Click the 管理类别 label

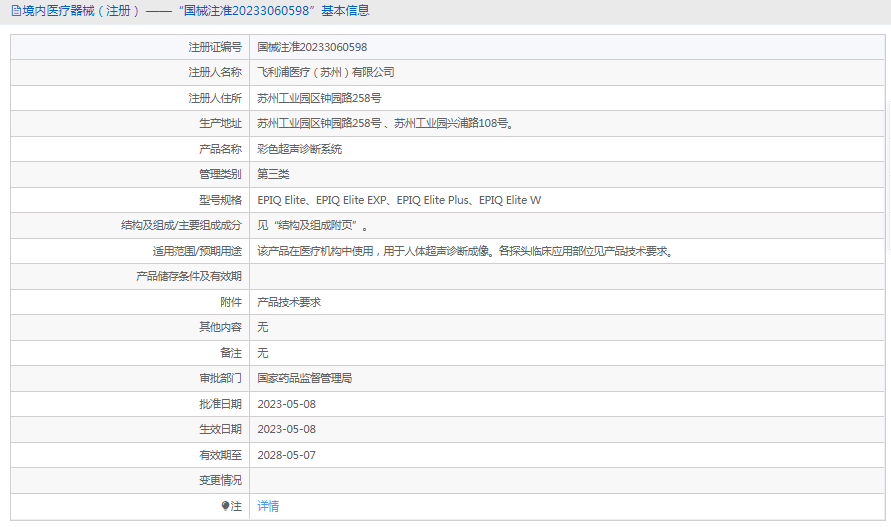point(220,174)
